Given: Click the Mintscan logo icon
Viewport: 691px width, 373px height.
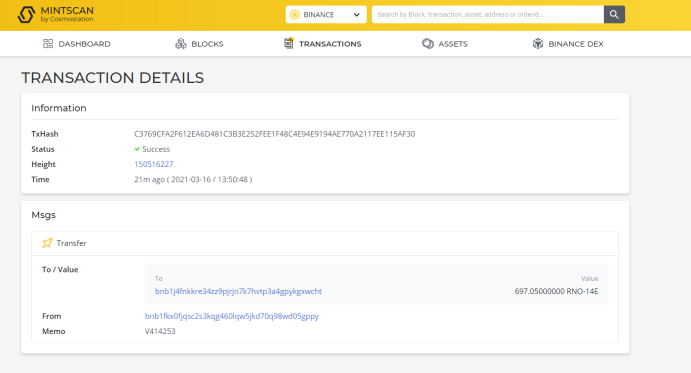Looking at the screenshot, I should pyautogui.click(x=26, y=15).
